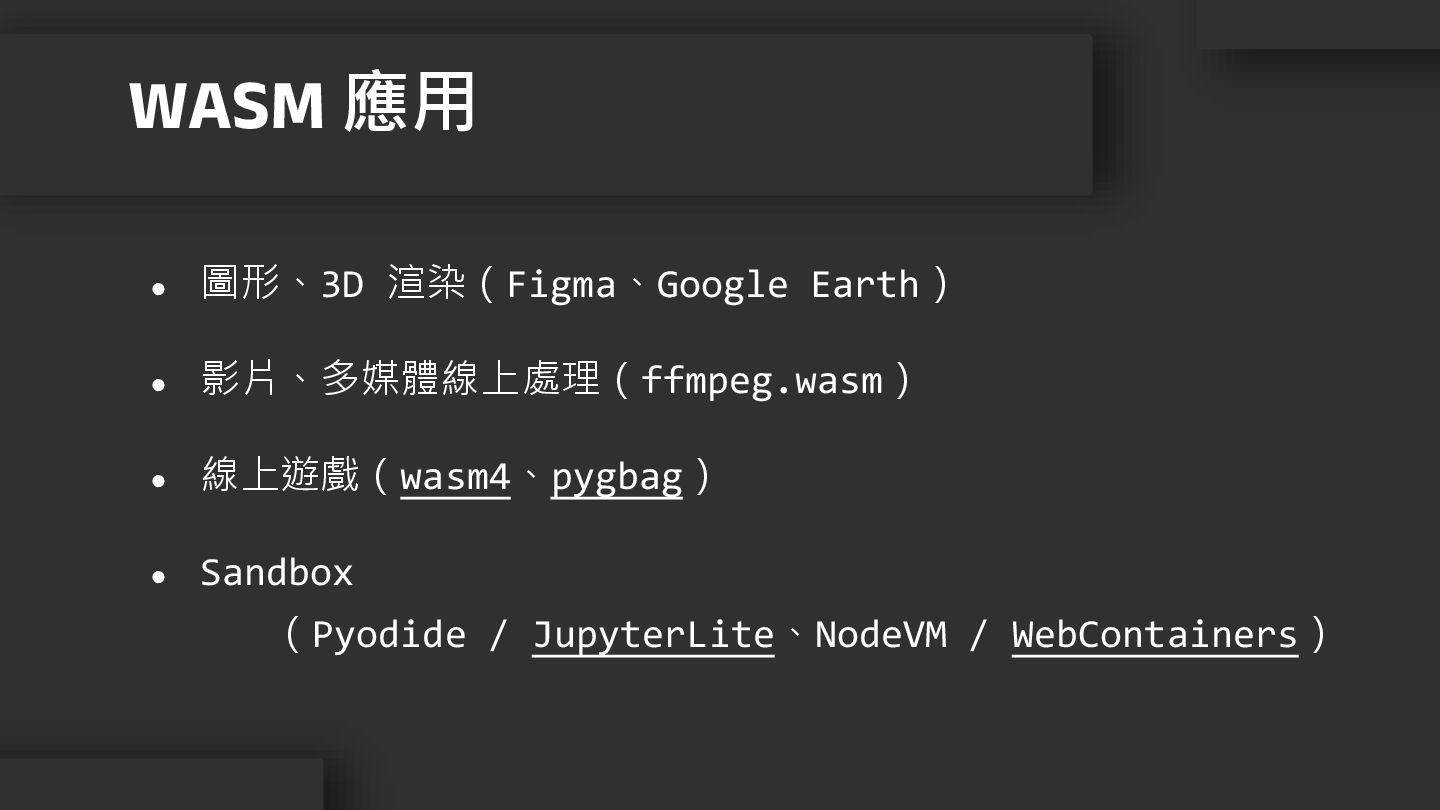Viewport: 1440px width, 810px height.
Task: Open the wasm4 hyperlink
Action: [455, 477]
